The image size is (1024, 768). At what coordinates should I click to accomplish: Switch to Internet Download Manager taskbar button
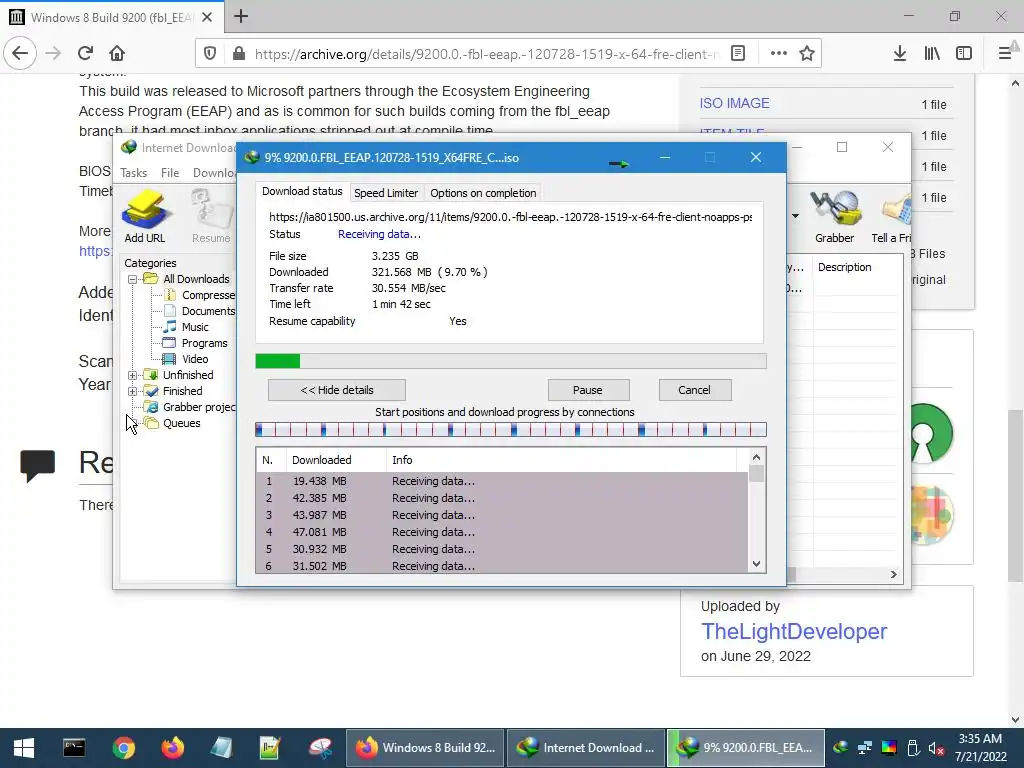[586, 748]
